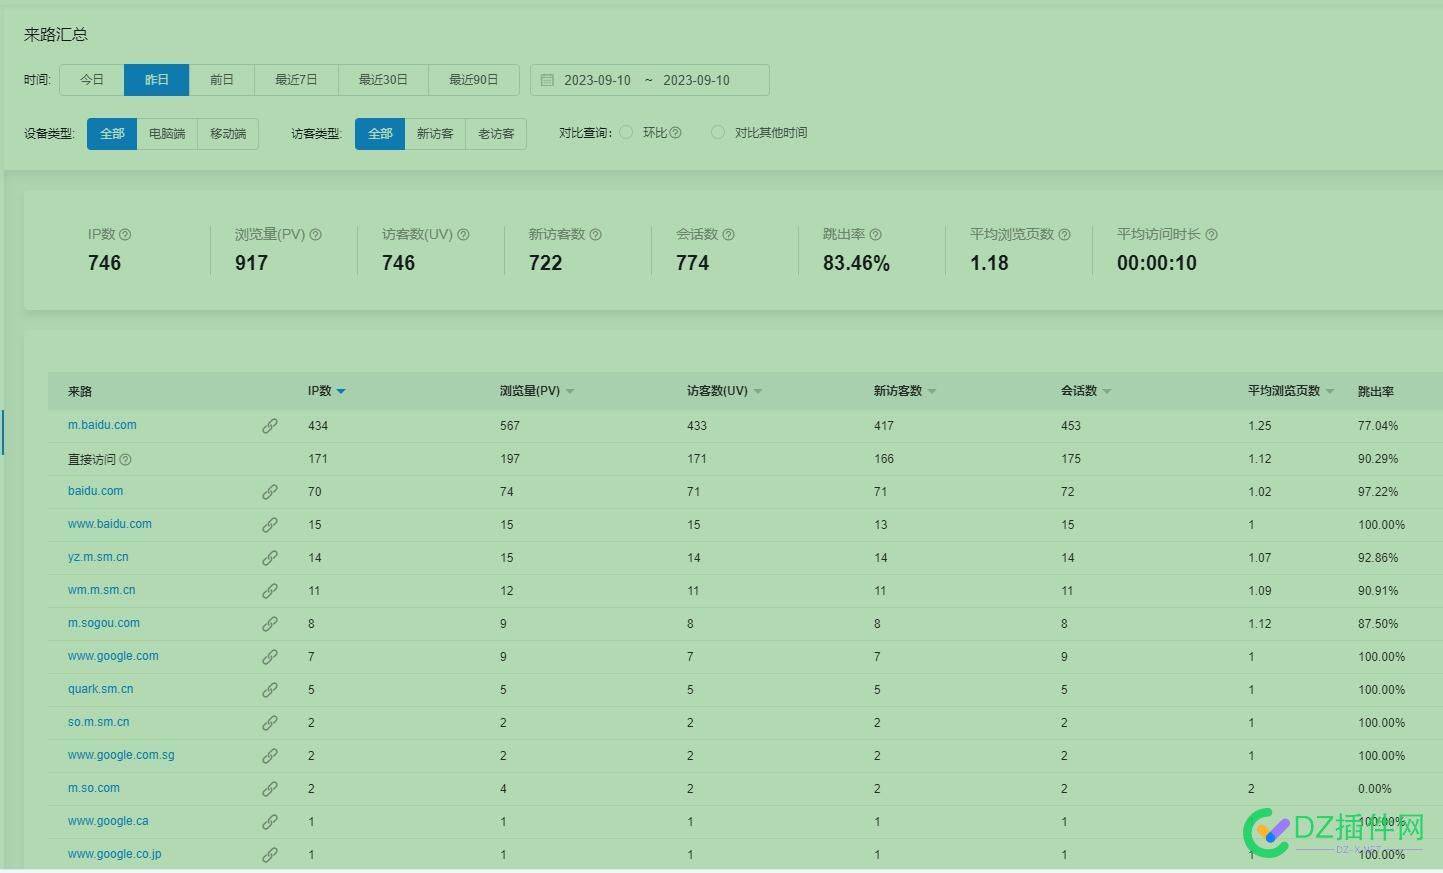1443x873 pixels.
Task: Show help for 跳出率 summary metric
Action: coord(876,235)
